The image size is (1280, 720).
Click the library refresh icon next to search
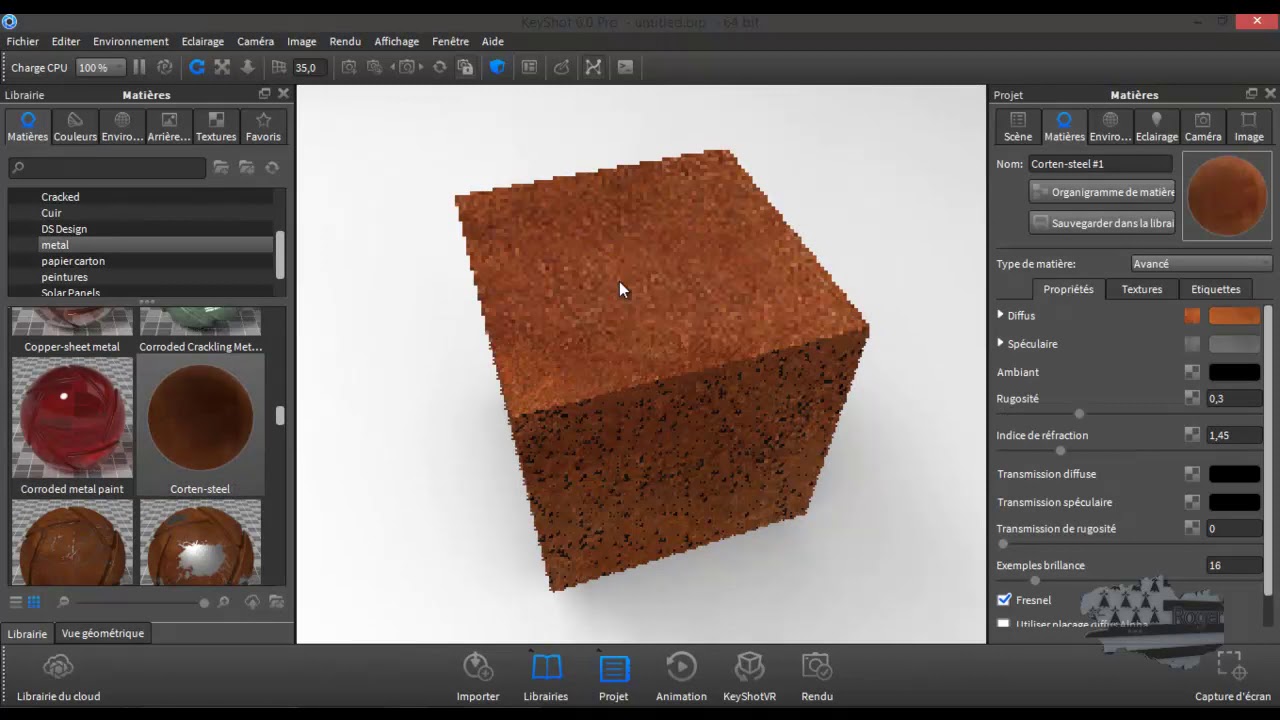pos(272,168)
